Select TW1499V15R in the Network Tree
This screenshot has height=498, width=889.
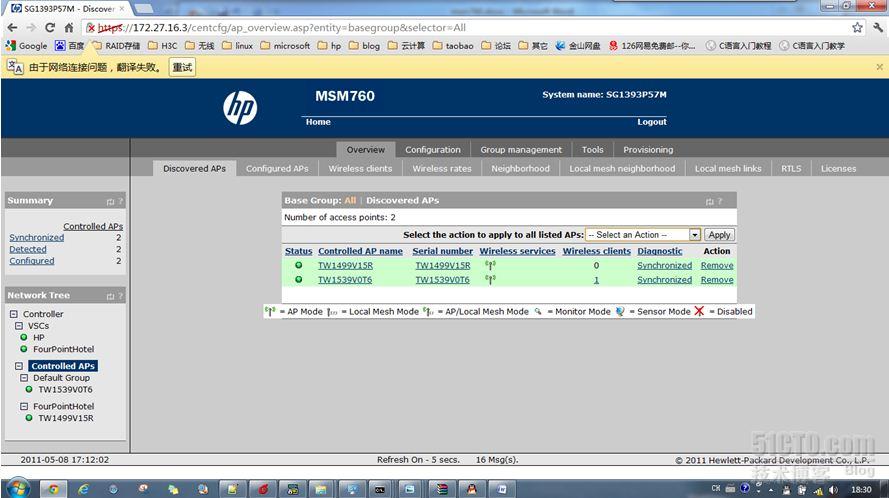66,417
